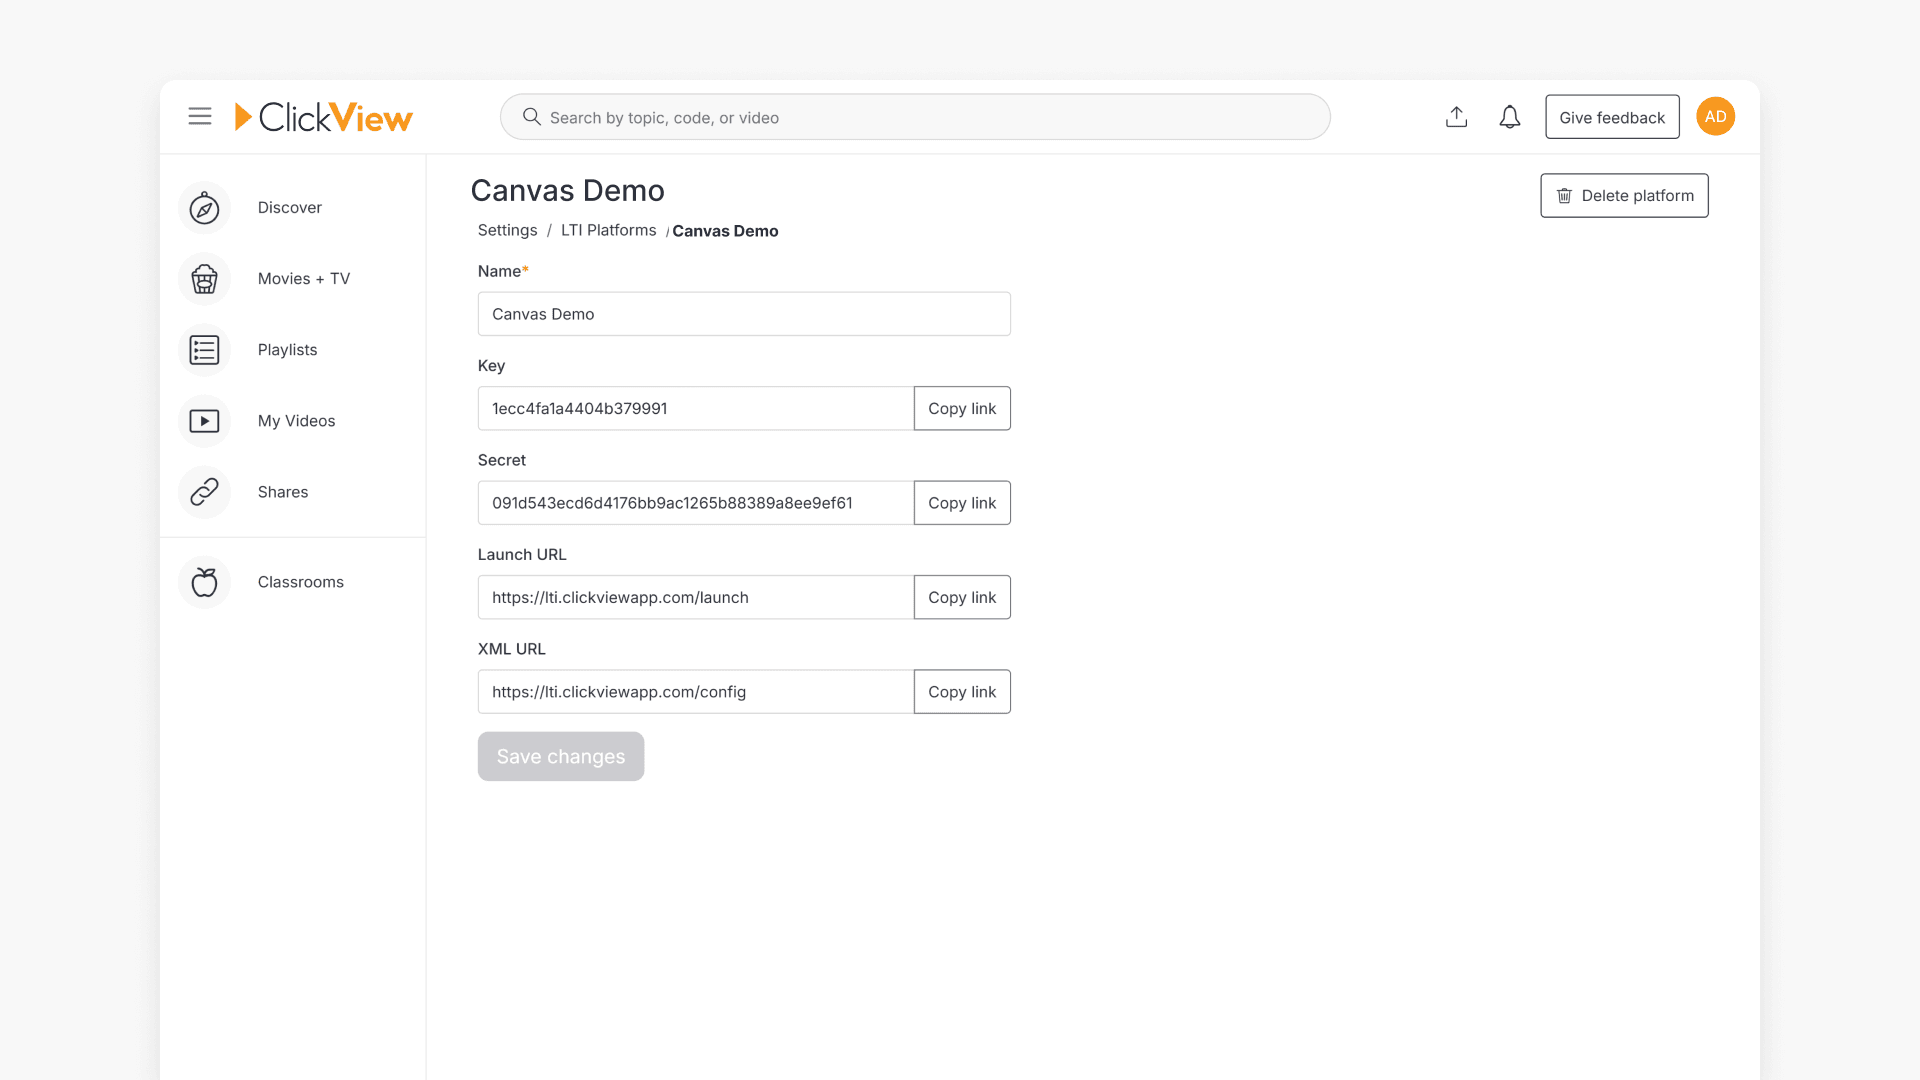Open the AD profile avatar menu
1920x1080 pixels.
tap(1715, 116)
